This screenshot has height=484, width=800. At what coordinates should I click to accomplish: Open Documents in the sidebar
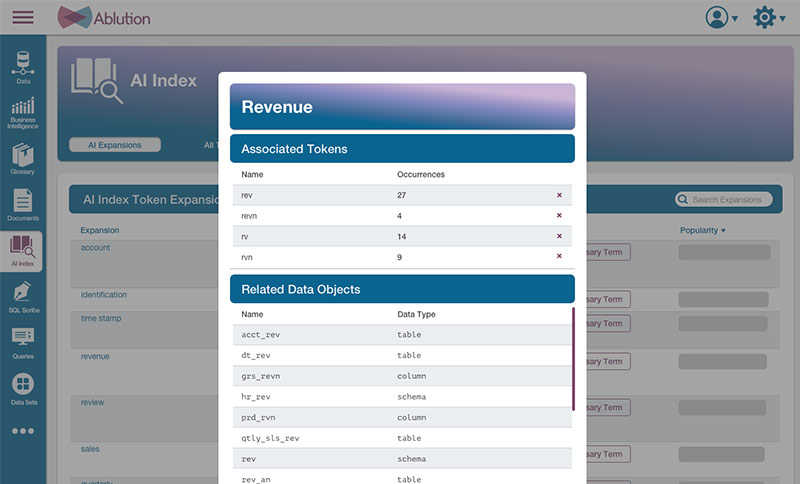click(23, 205)
